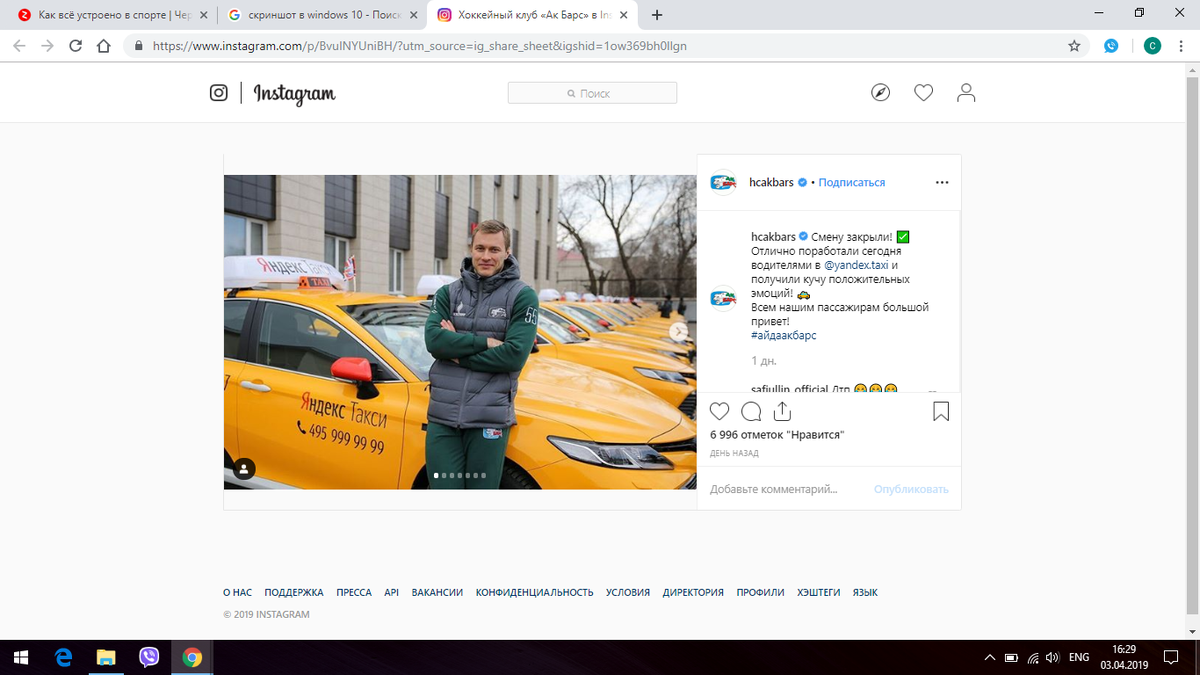Open the О НАС footer link
Screen dimensions: 1200x675
237,592
